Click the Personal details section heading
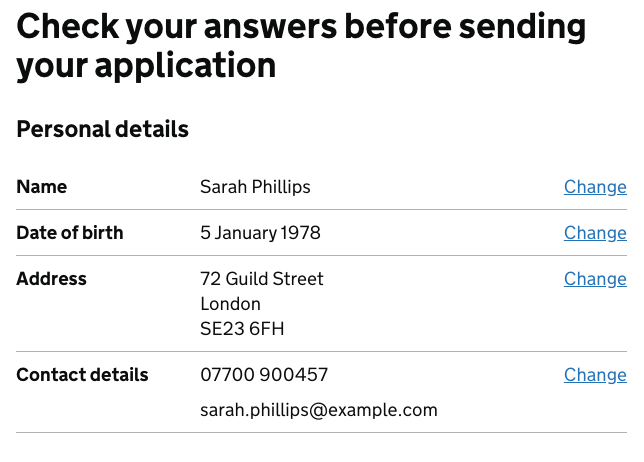Screen dimensions: 644x462 pos(103,129)
